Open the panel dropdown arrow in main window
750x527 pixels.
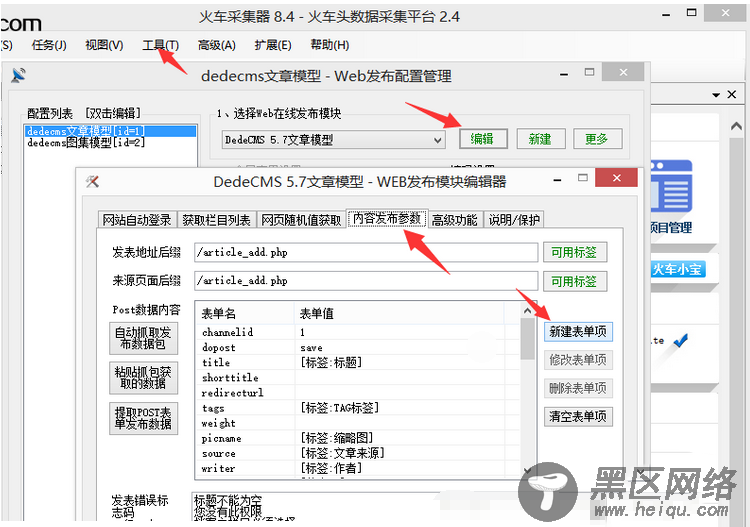tap(716, 95)
